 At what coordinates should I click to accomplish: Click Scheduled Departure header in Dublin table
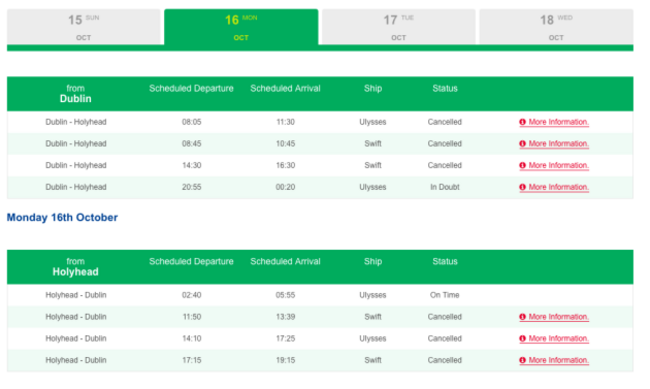(191, 88)
